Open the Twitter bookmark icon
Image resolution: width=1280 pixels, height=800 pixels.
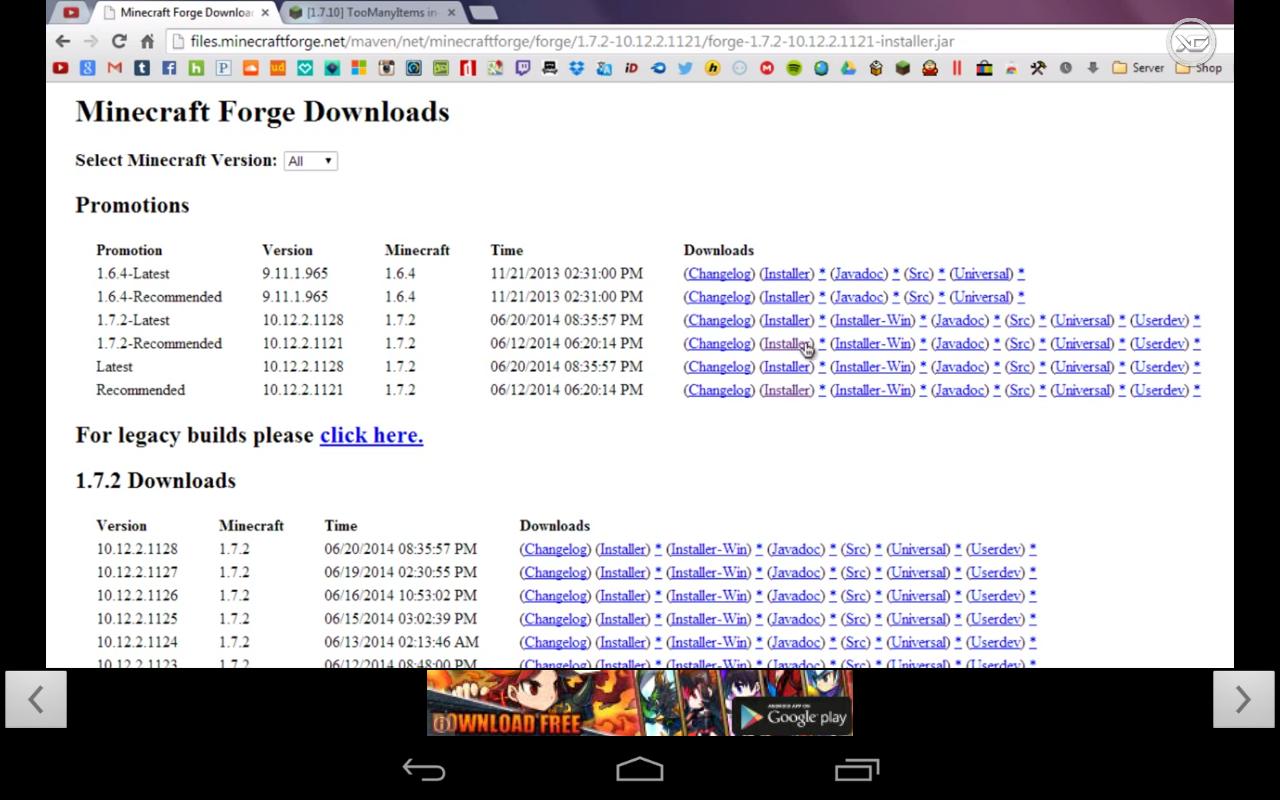[x=685, y=68]
